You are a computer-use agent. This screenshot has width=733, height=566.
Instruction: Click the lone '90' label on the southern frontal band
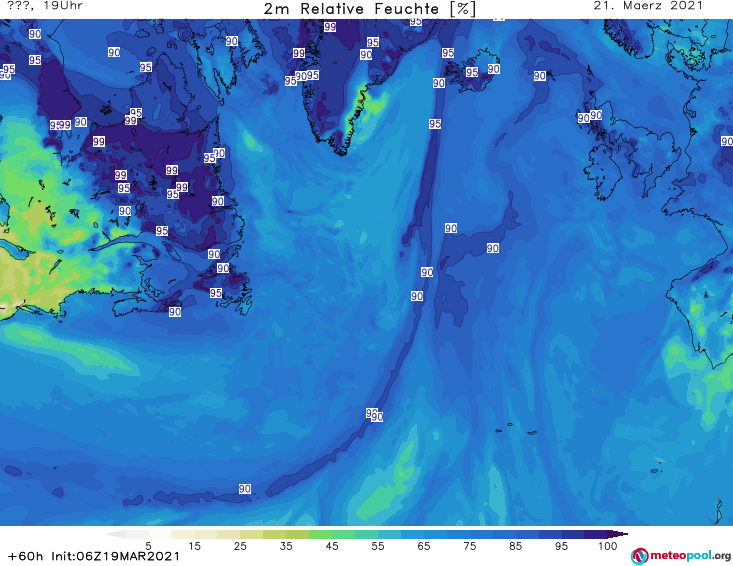[245, 489]
